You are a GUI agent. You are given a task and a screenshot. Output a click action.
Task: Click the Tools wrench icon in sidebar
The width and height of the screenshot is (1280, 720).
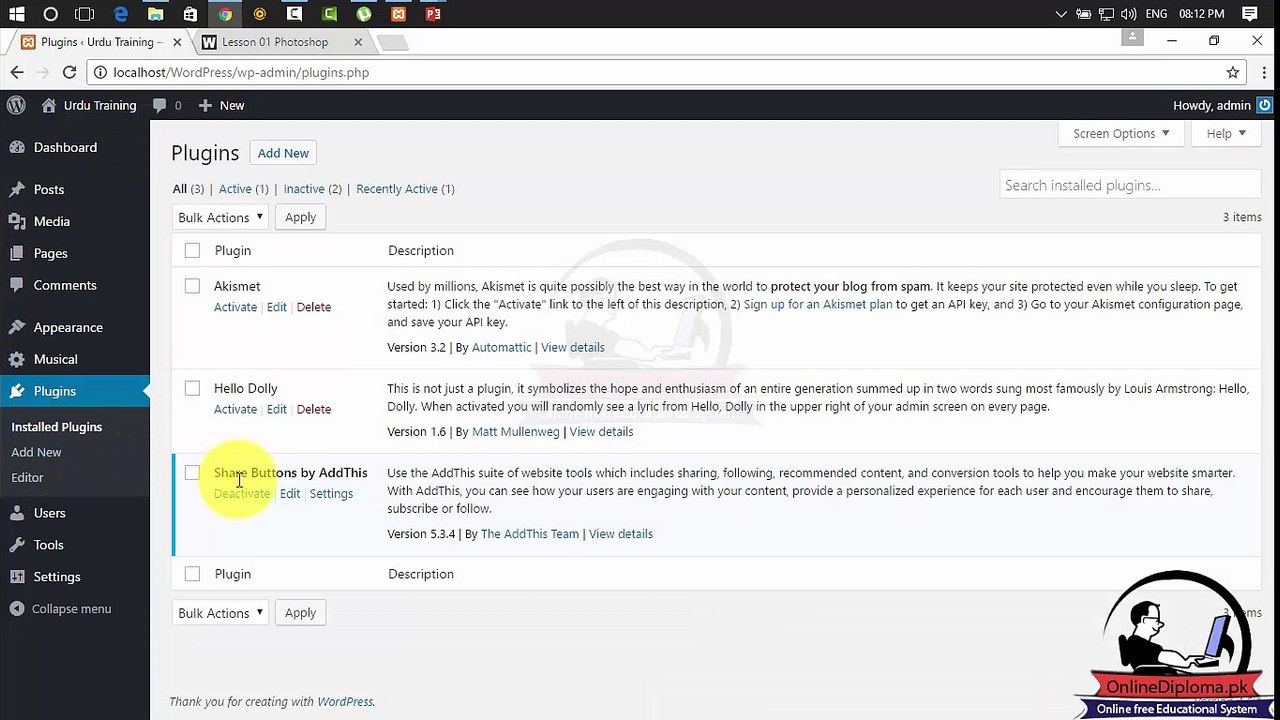pyautogui.click(x=17, y=545)
